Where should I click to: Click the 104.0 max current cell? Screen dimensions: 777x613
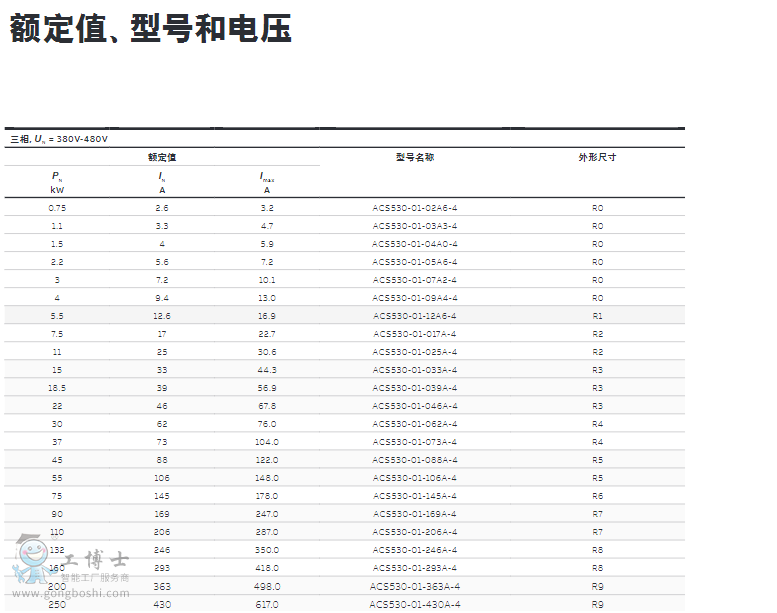coord(267,442)
